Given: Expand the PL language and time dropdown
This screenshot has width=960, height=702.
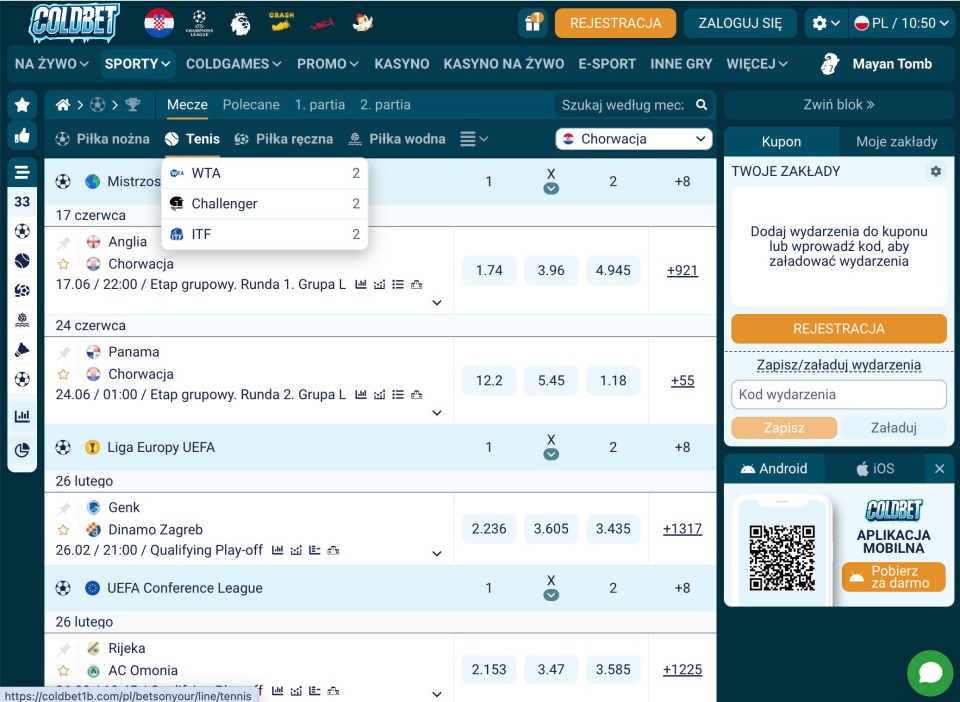Looking at the screenshot, I should [896, 23].
